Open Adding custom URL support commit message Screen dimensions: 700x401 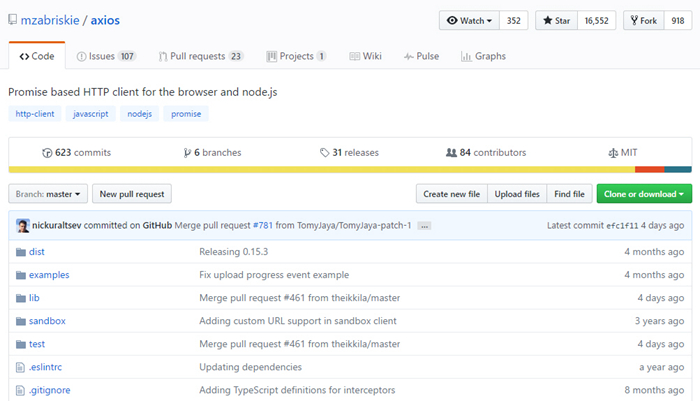point(298,321)
